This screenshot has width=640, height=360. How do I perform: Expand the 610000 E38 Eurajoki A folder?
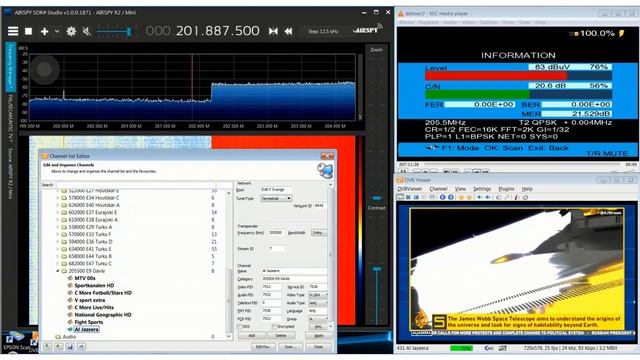click(x=58, y=220)
